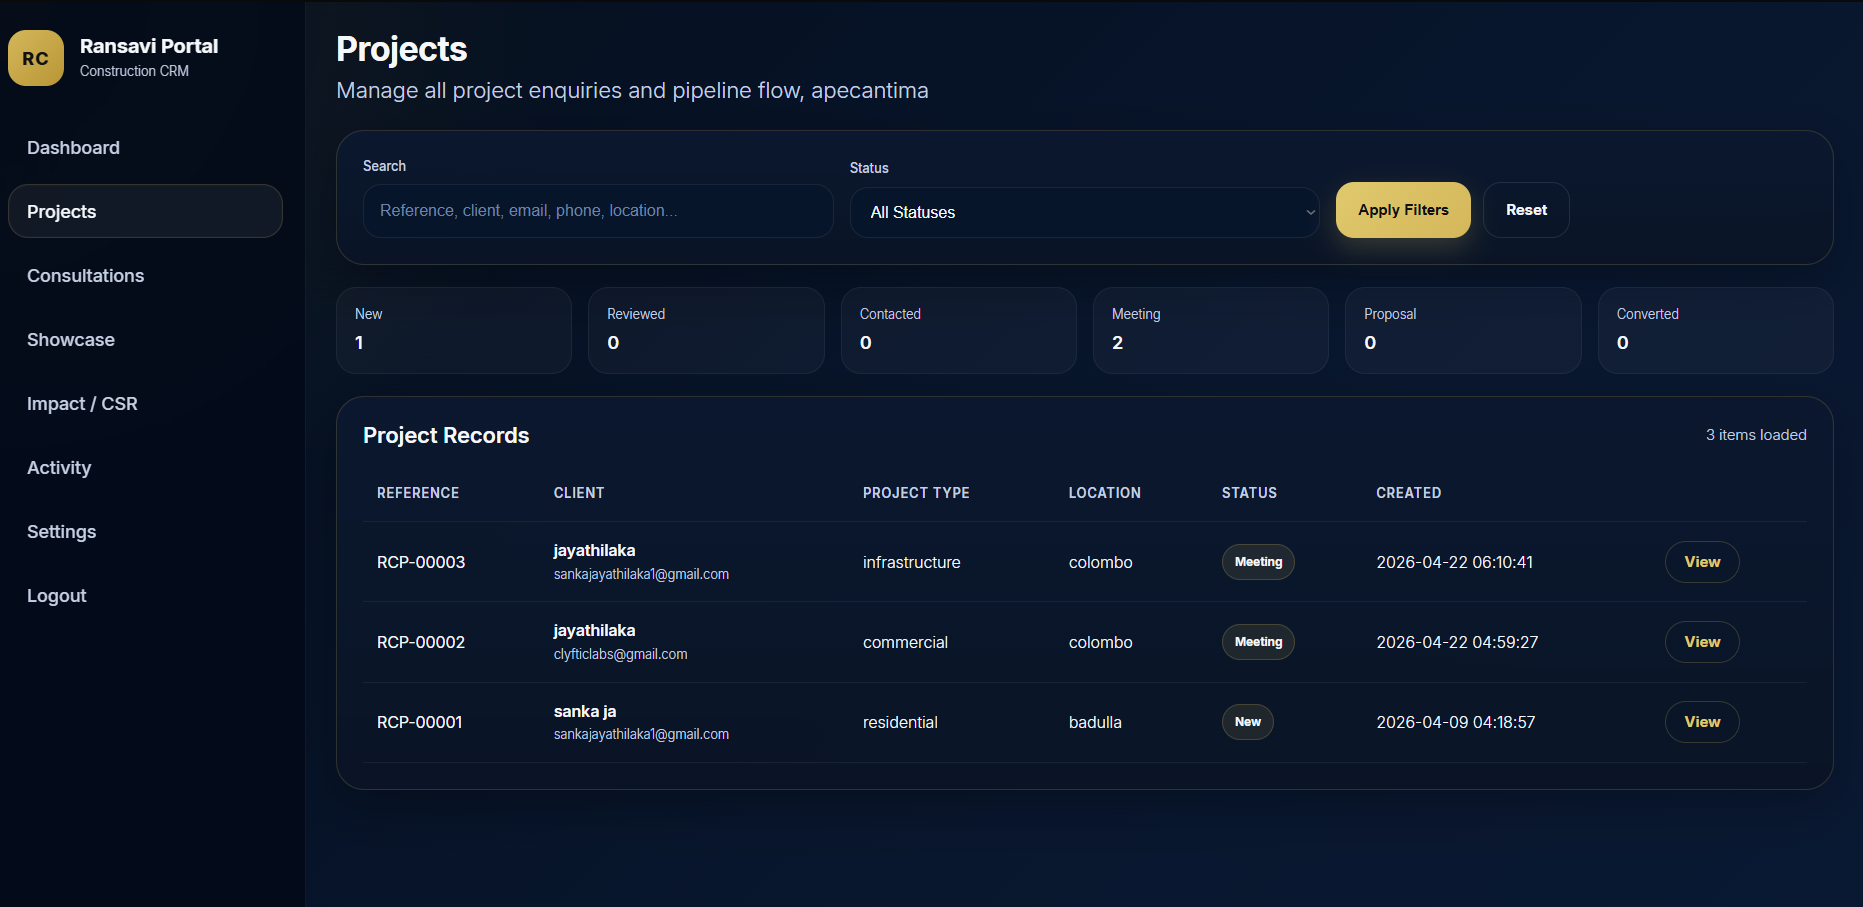Screen dimensions: 1863x907
Task: Click the CREATED column header
Action: (x=1408, y=493)
